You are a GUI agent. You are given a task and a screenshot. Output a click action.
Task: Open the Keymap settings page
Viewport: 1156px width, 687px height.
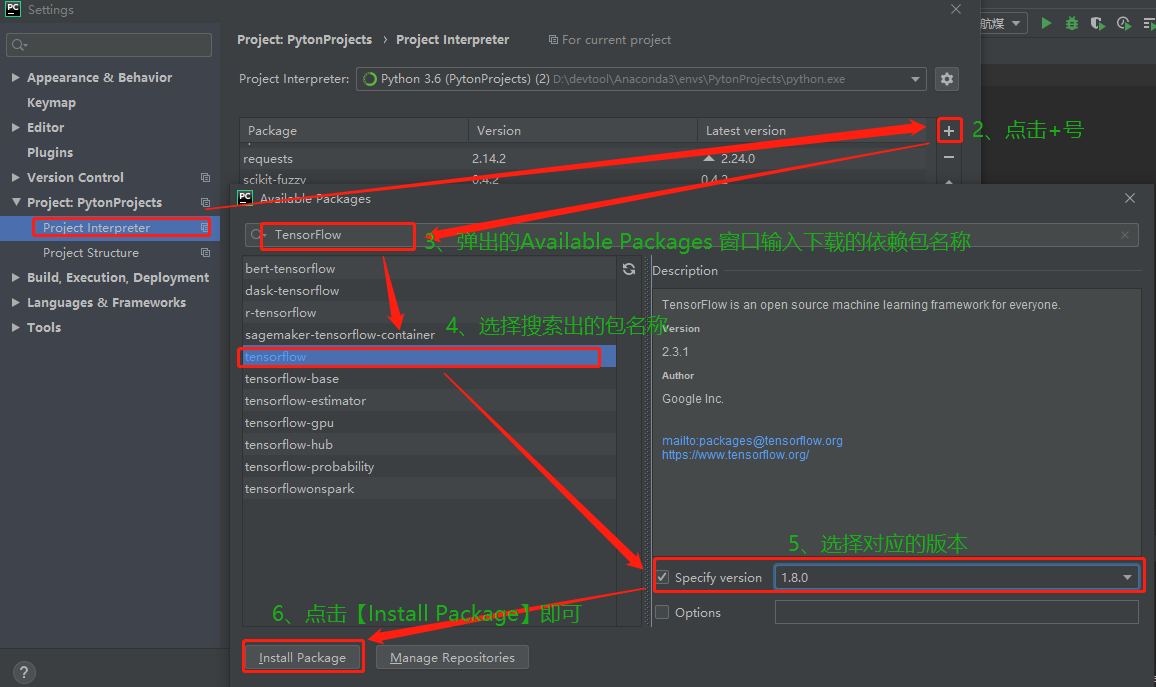(x=52, y=102)
